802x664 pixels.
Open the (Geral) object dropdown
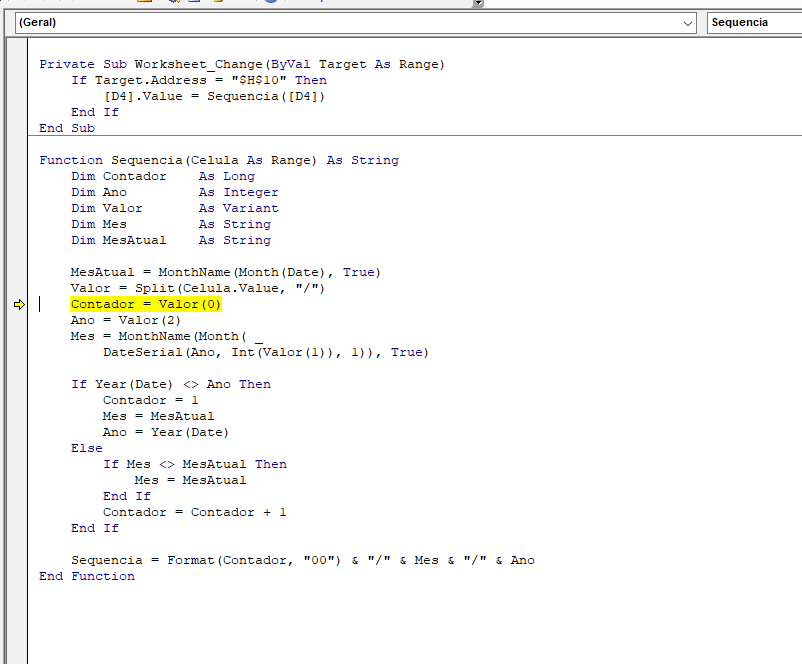pyautogui.click(x=355, y=23)
